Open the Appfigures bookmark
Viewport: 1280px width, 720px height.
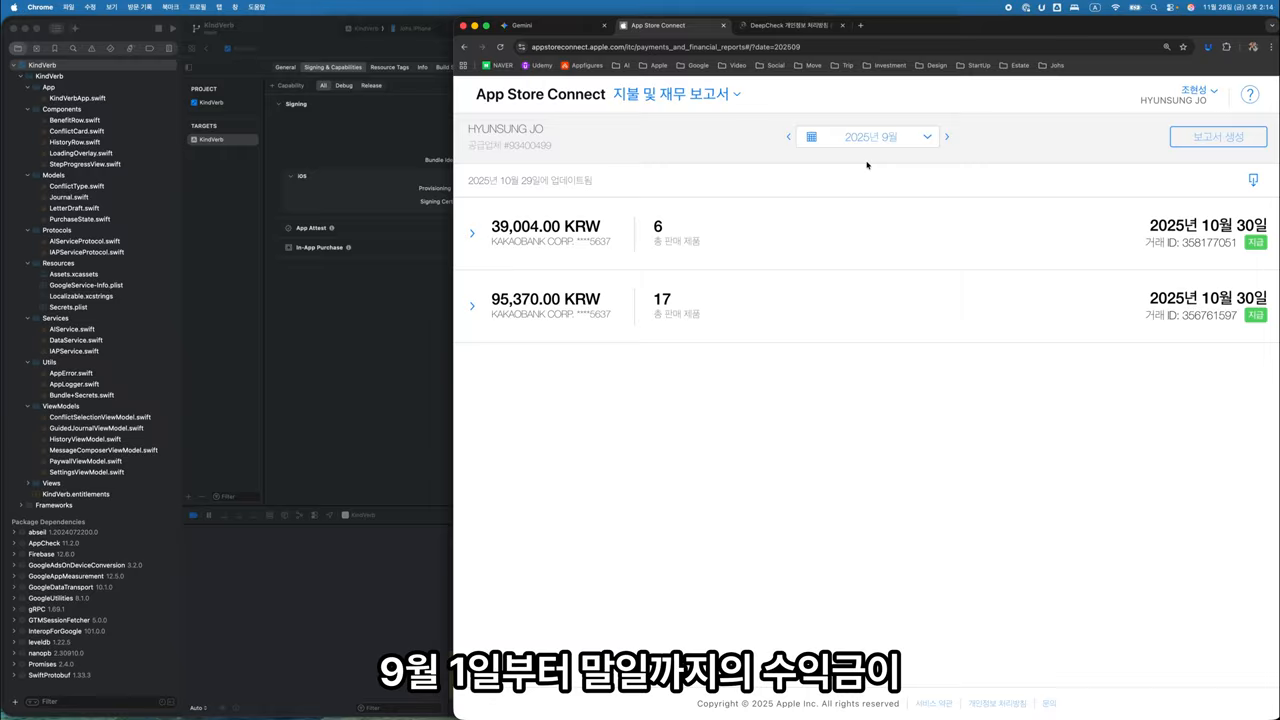[x=582, y=65]
